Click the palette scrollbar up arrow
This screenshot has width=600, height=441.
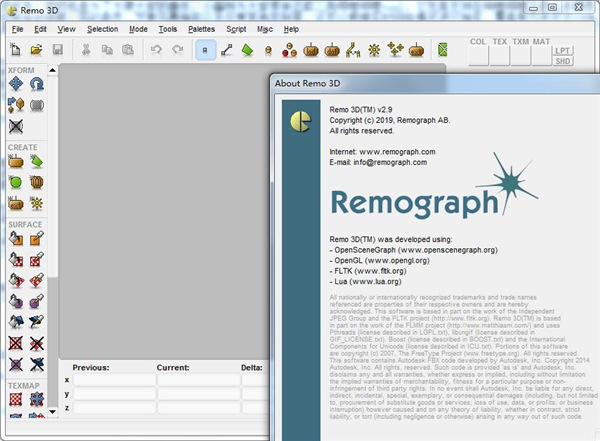point(53,70)
